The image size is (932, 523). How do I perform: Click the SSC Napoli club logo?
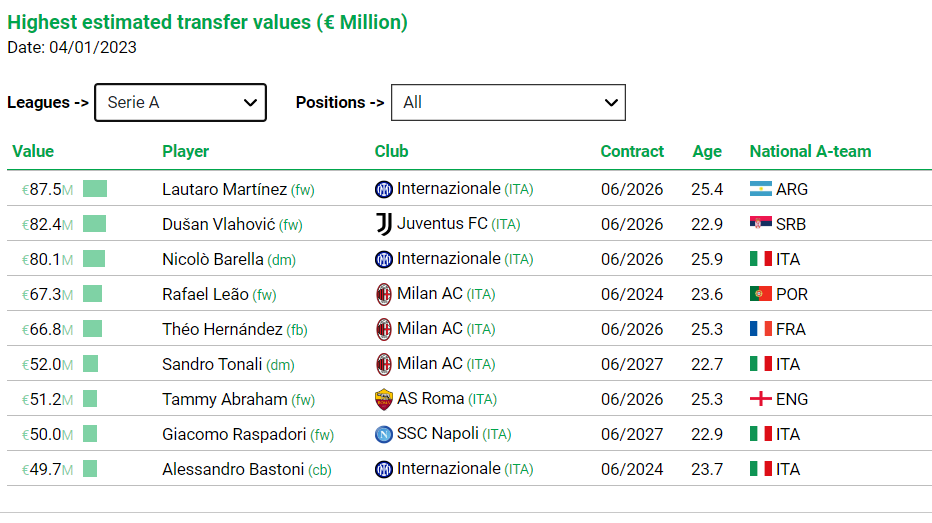coord(384,434)
